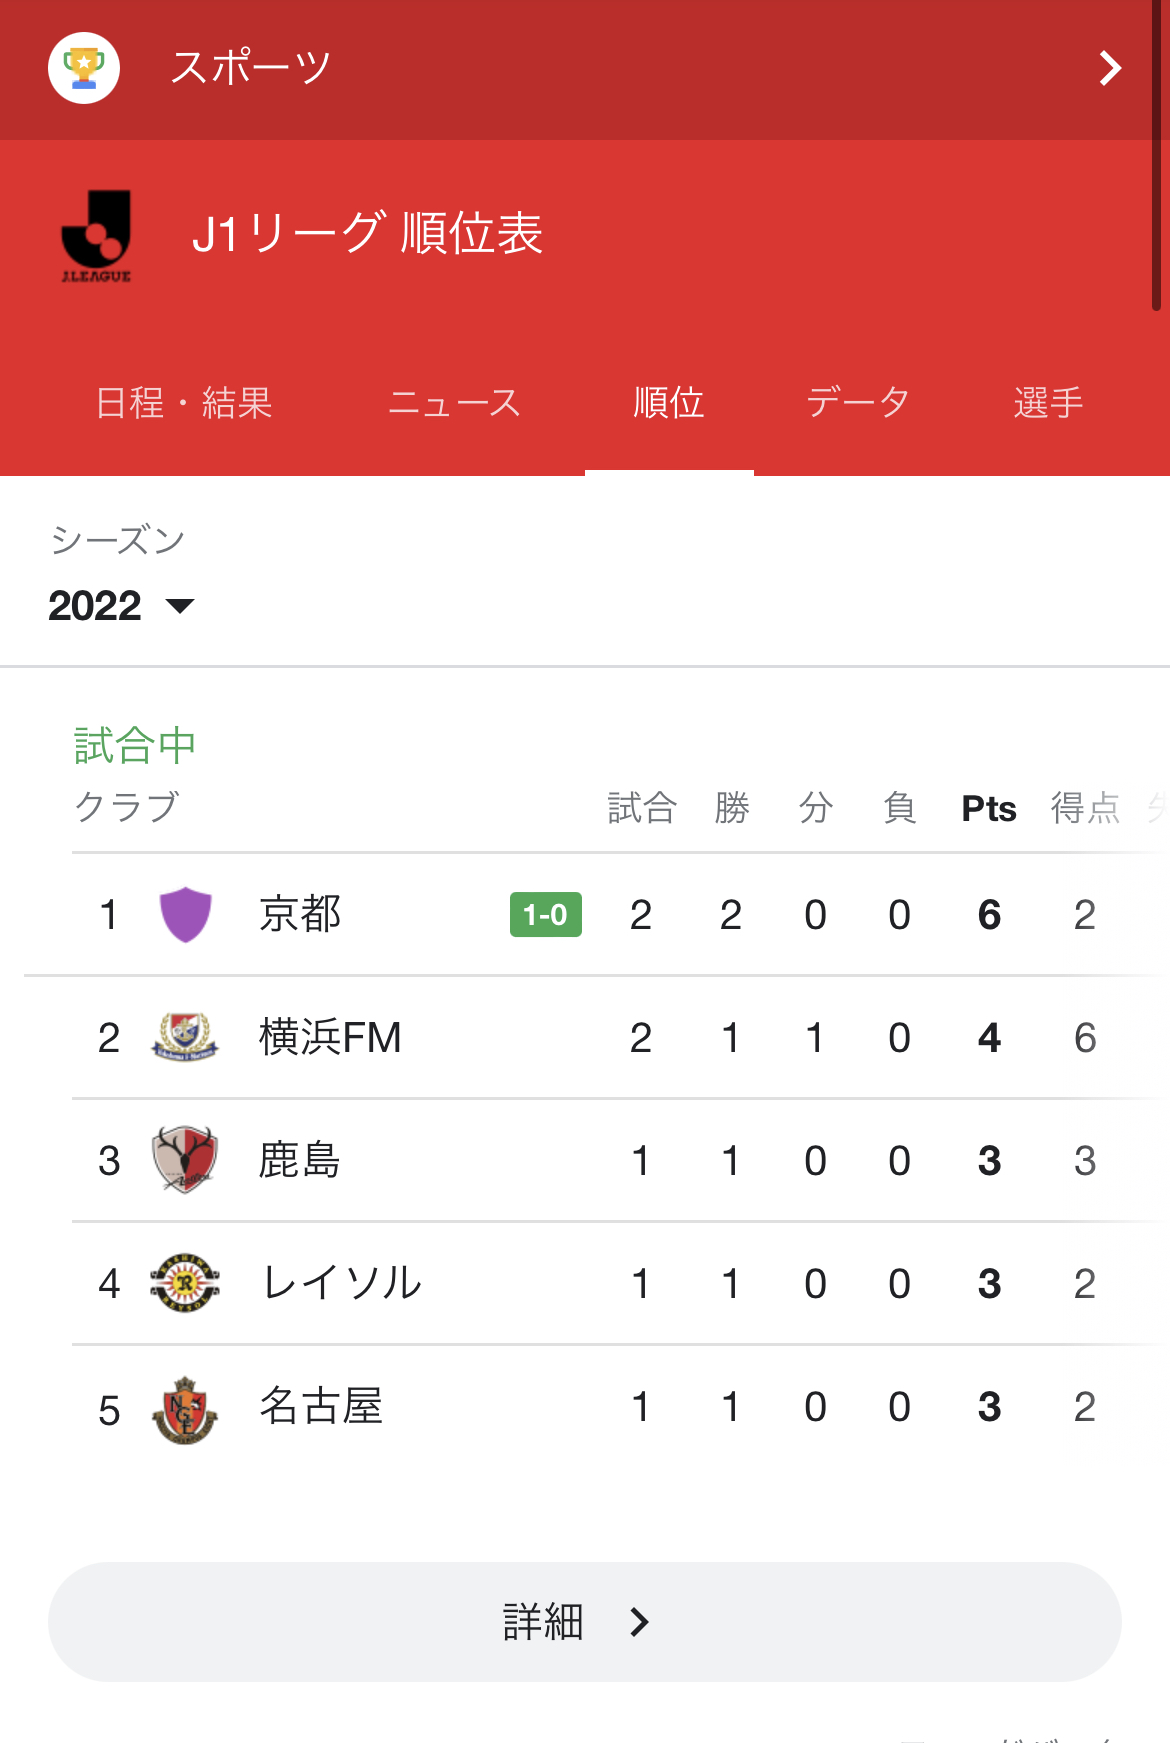Click the chevron beside 詳細
Screen dimensions: 1170x1743
(640, 1622)
